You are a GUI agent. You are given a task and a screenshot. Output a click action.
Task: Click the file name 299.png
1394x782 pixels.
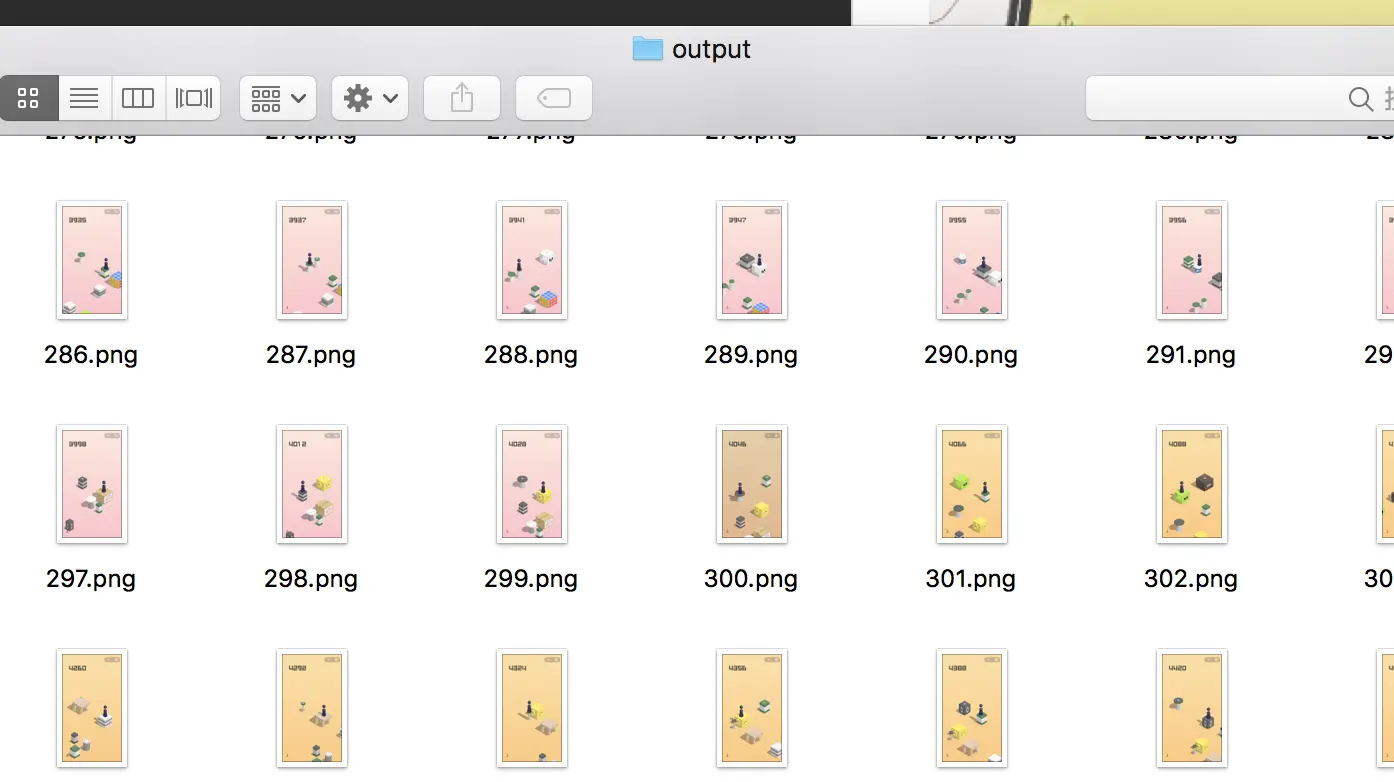531,579
